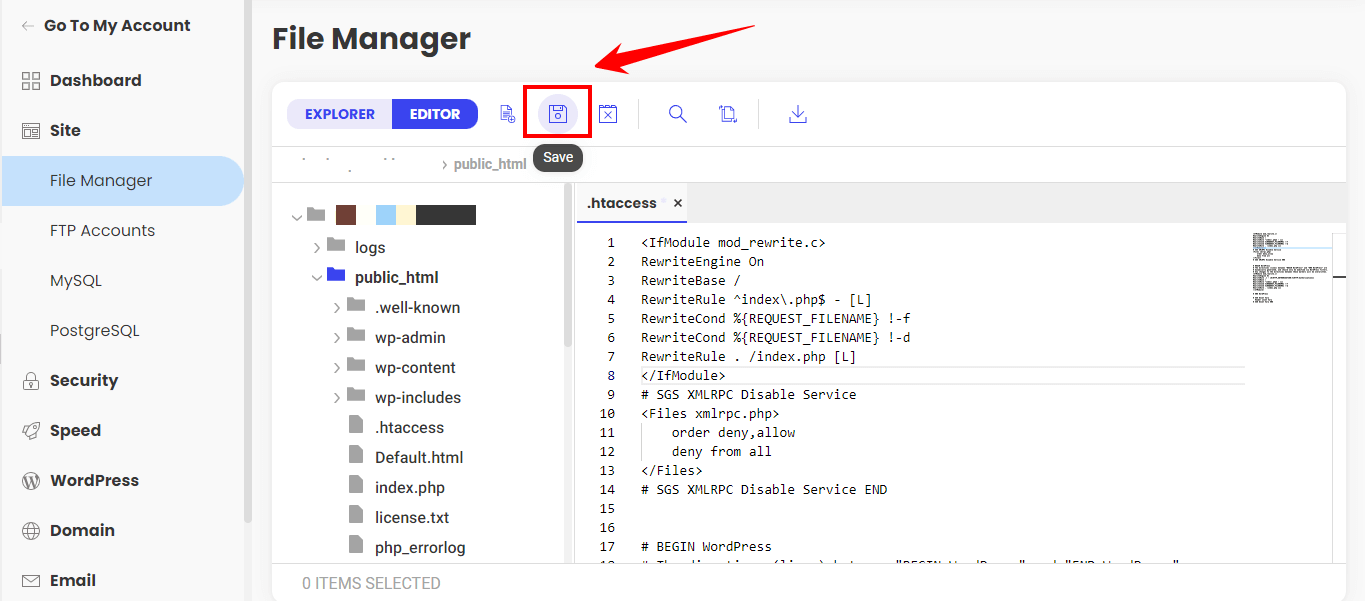
Task: Open search with the magnifier icon
Action: (x=678, y=114)
